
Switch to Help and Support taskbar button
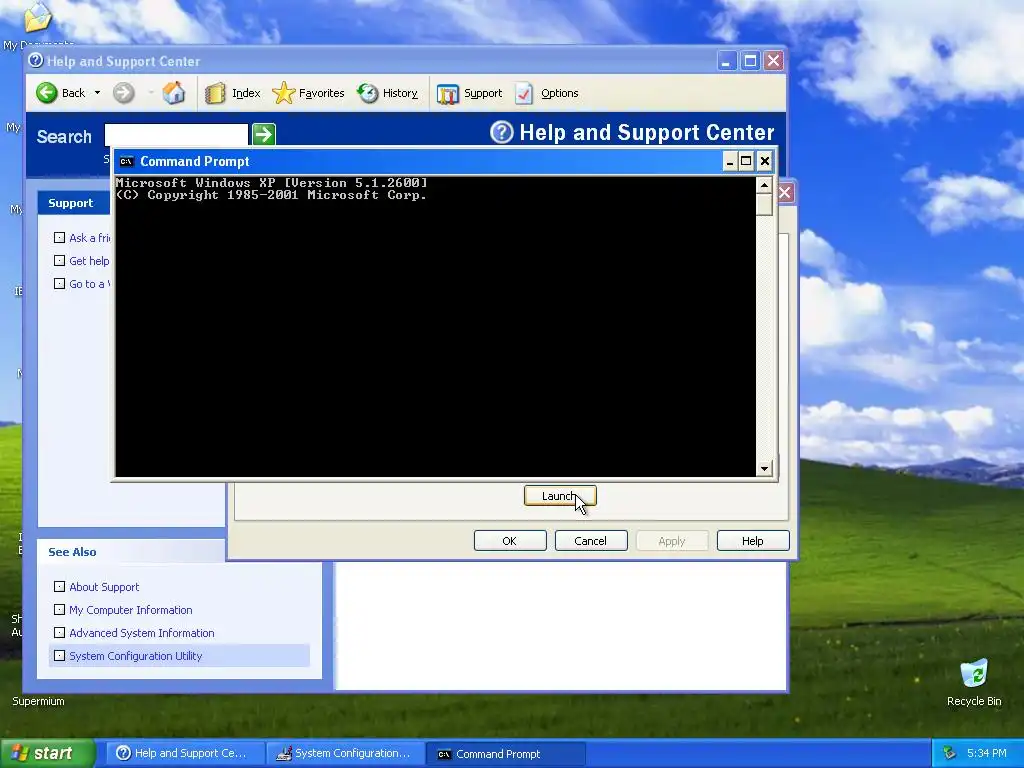185,753
